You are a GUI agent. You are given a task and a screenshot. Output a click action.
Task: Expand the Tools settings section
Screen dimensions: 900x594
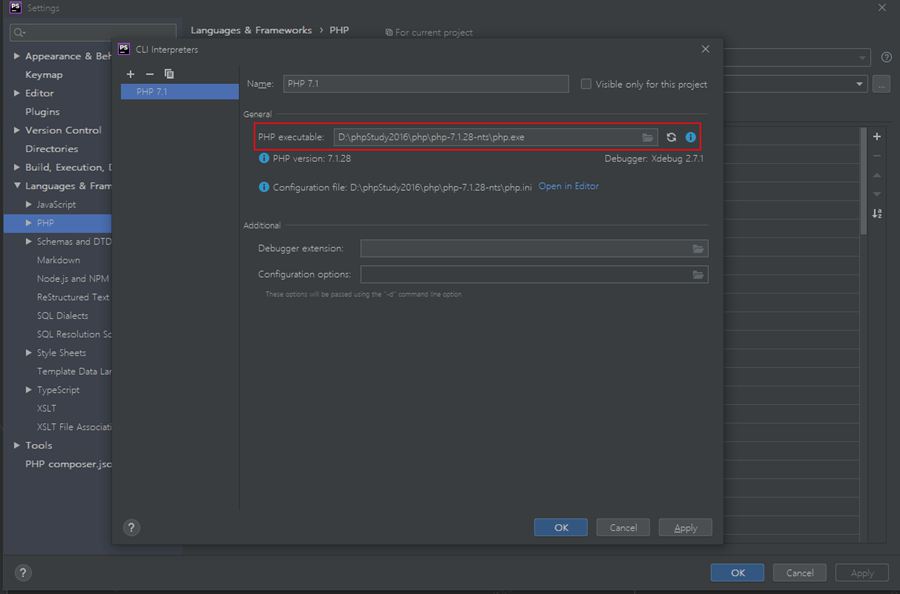17,446
